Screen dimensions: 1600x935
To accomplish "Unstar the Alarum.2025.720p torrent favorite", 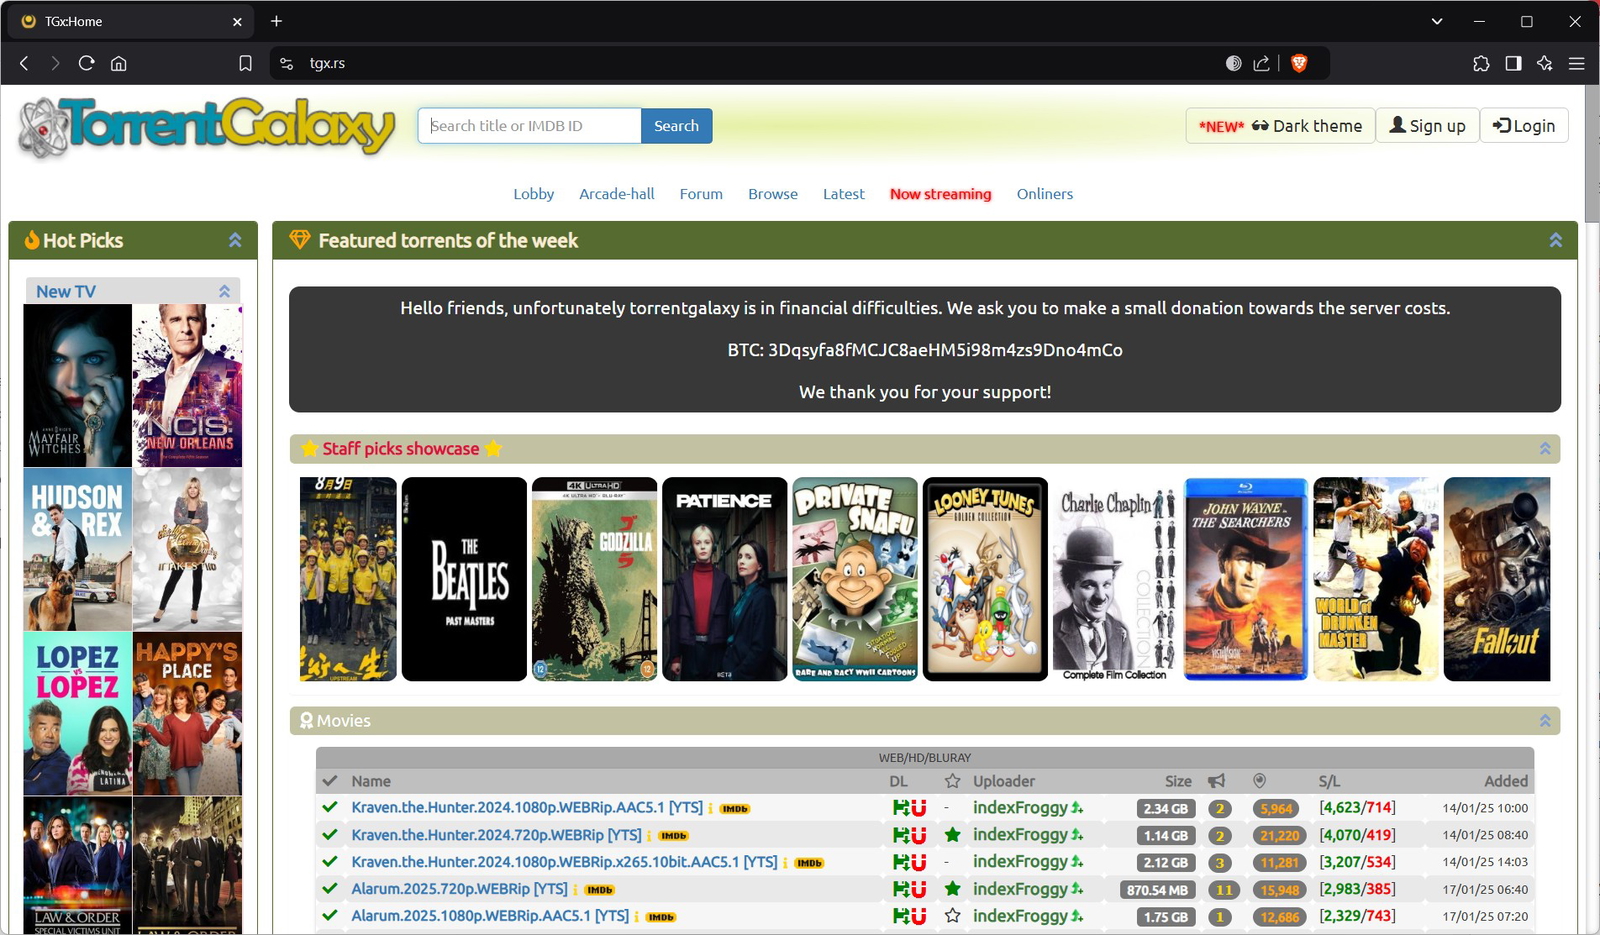I will 953,889.
